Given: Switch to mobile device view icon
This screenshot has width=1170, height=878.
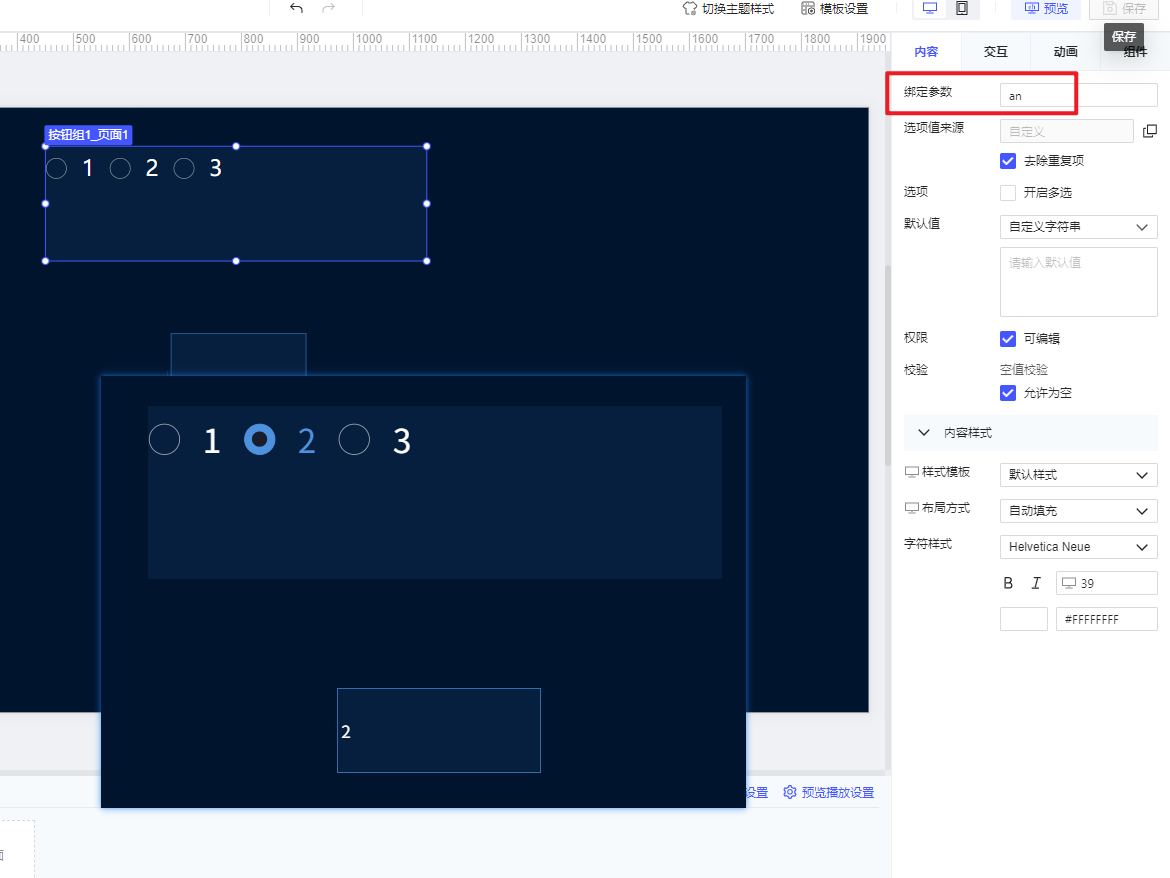Looking at the screenshot, I should (x=961, y=8).
